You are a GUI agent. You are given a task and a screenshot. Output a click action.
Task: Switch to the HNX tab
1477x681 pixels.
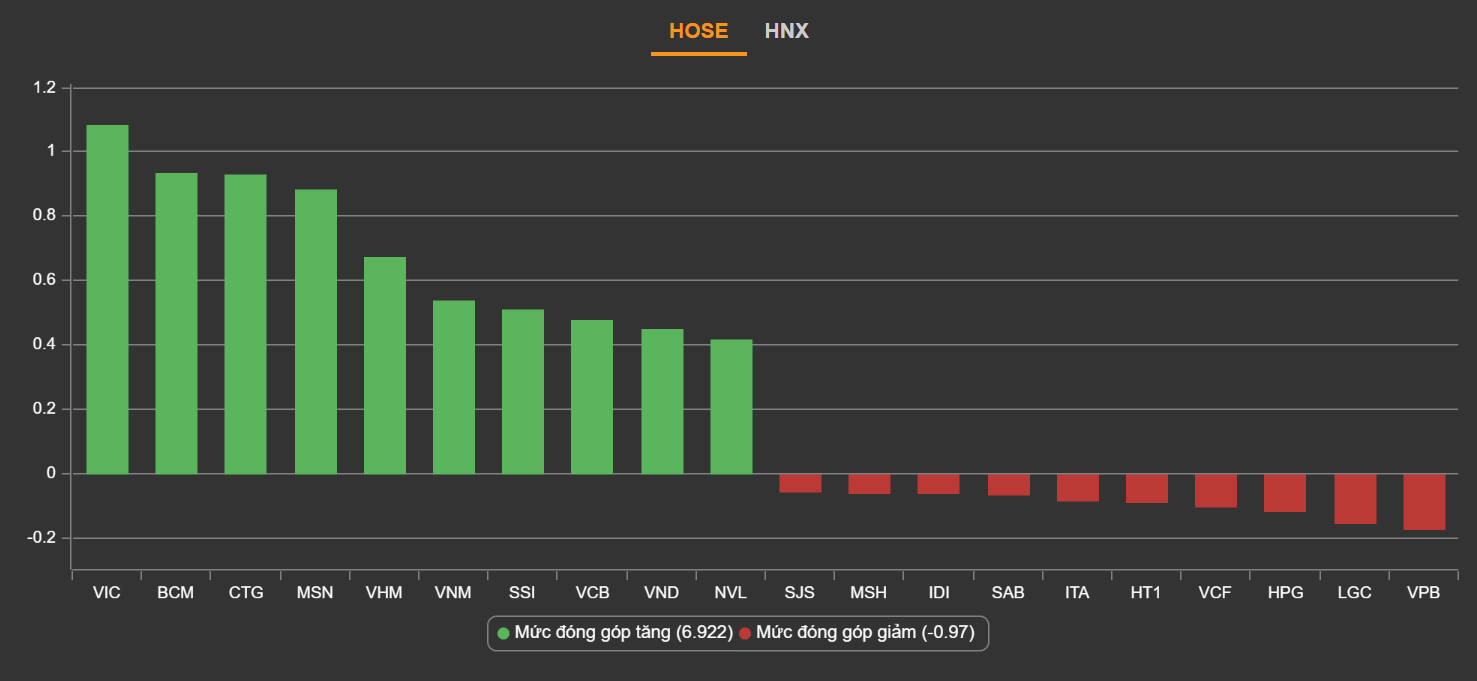pyautogui.click(x=786, y=31)
